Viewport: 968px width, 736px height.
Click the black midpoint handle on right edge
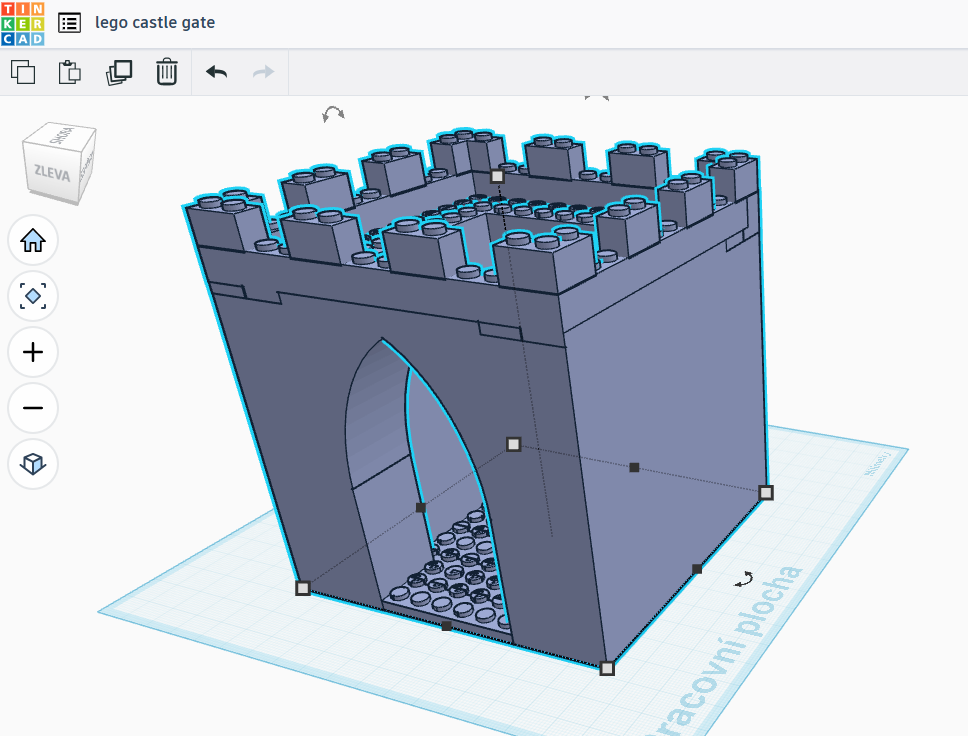point(697,569)
